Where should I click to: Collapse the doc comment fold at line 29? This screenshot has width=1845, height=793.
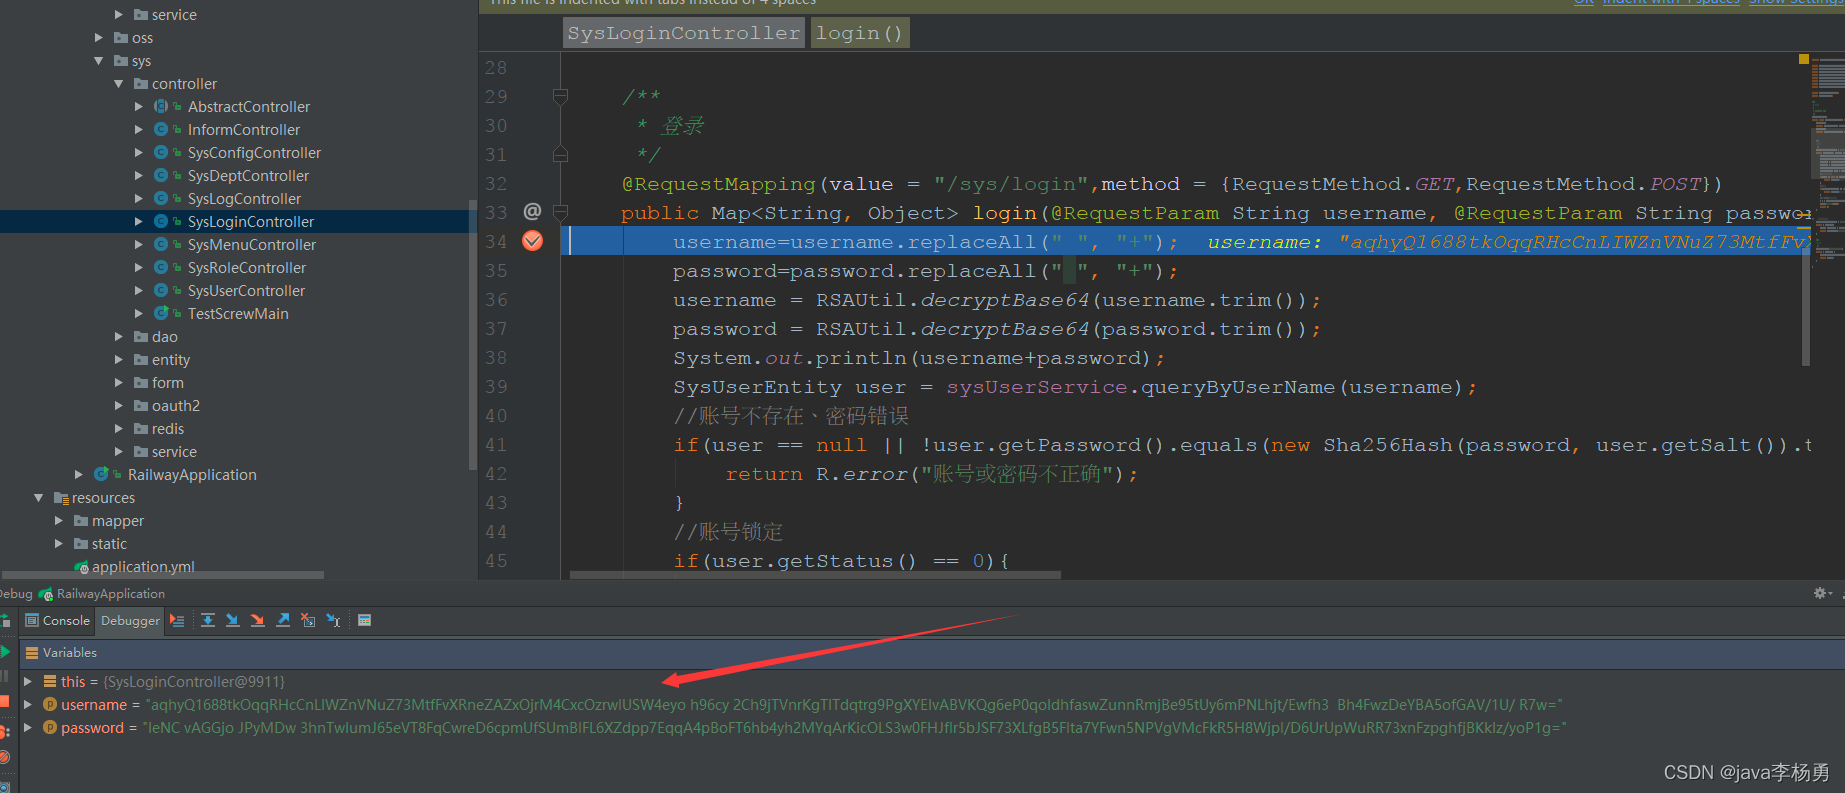click(560, 96)
